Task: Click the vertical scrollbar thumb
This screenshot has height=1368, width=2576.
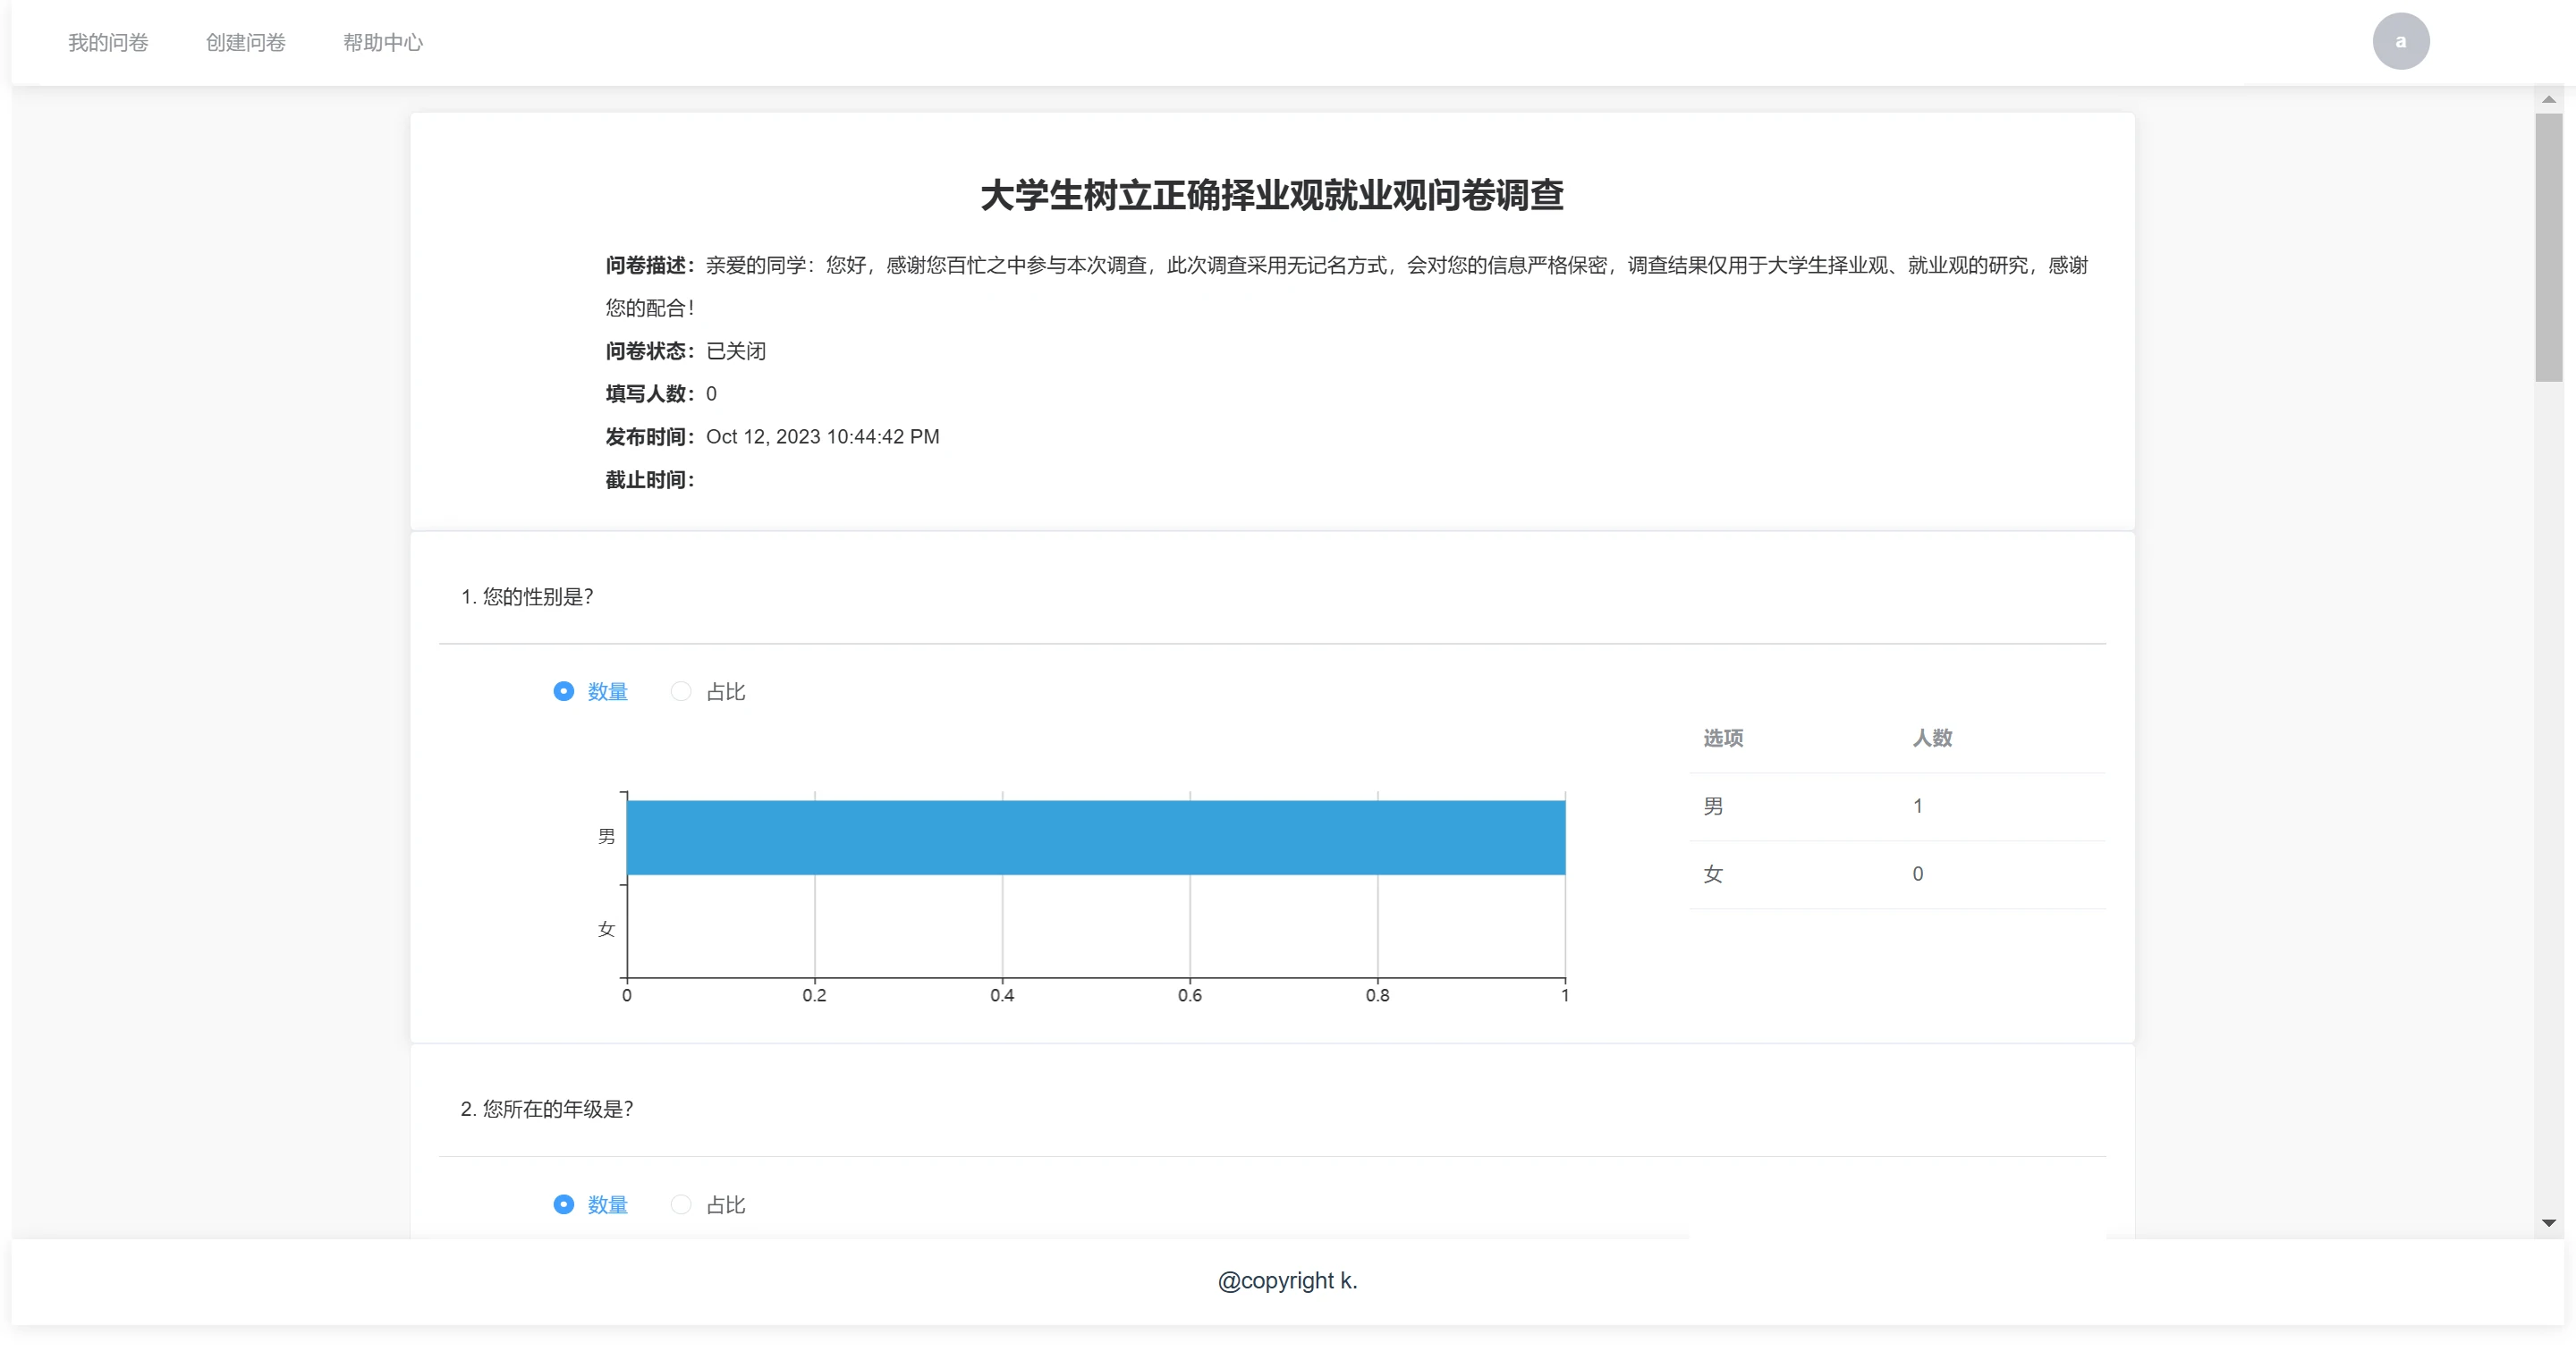Action: pos(2548,246)
